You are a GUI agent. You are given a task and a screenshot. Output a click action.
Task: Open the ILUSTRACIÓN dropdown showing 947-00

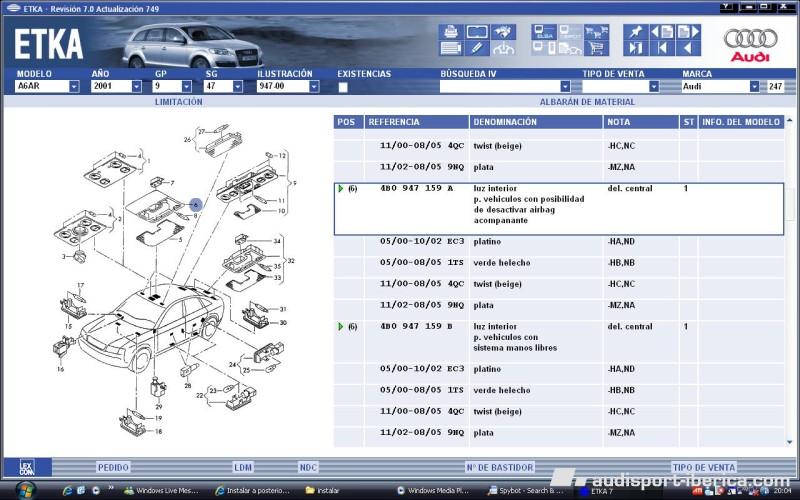pyautogui.click(x=314, y=87)
